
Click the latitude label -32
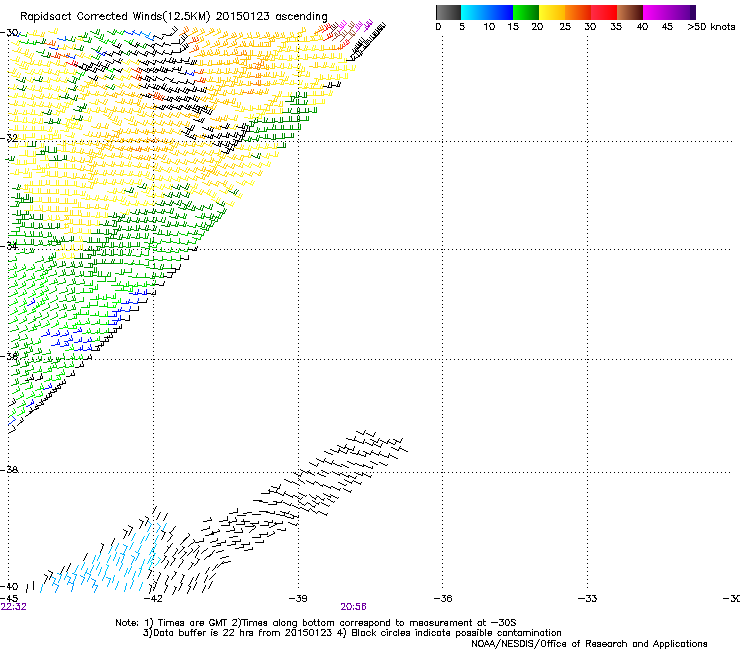point(9,138)
